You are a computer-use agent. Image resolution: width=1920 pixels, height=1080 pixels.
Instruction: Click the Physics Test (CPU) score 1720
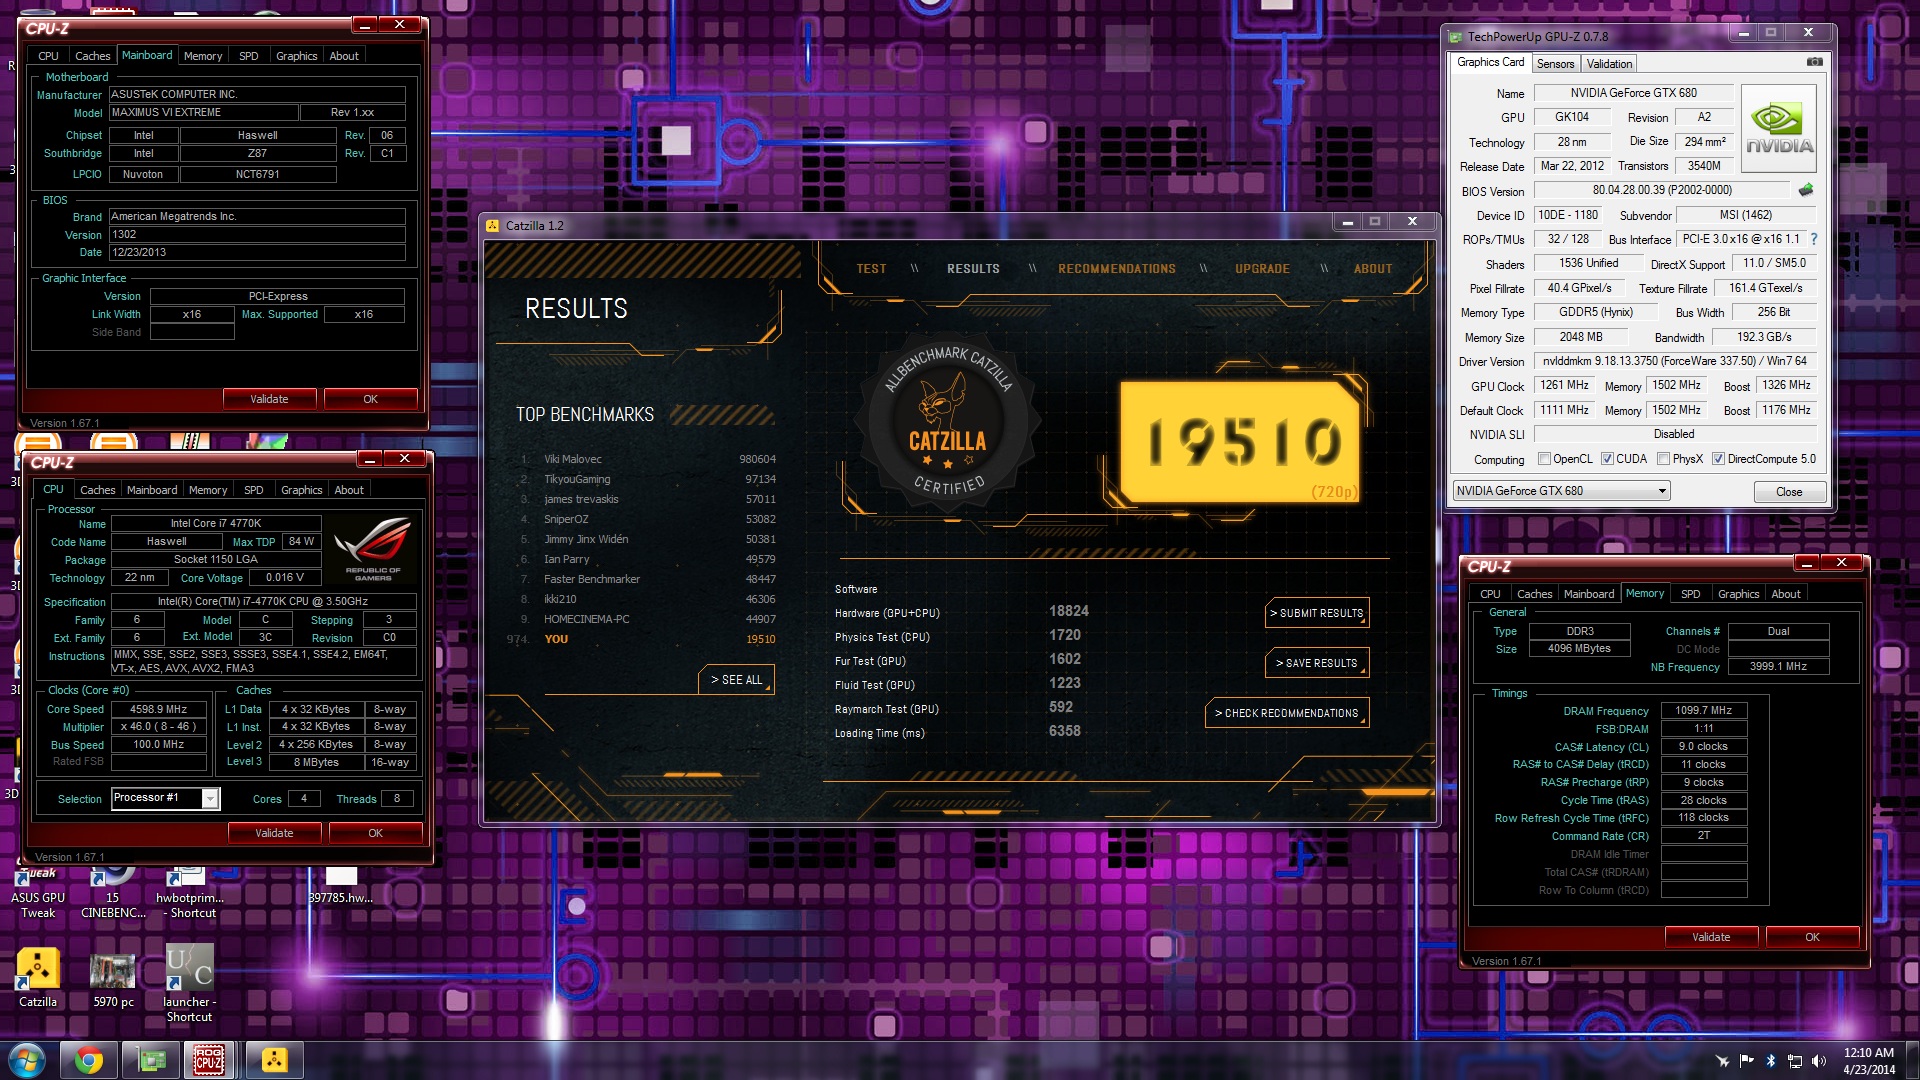(x=1064, y=635)
